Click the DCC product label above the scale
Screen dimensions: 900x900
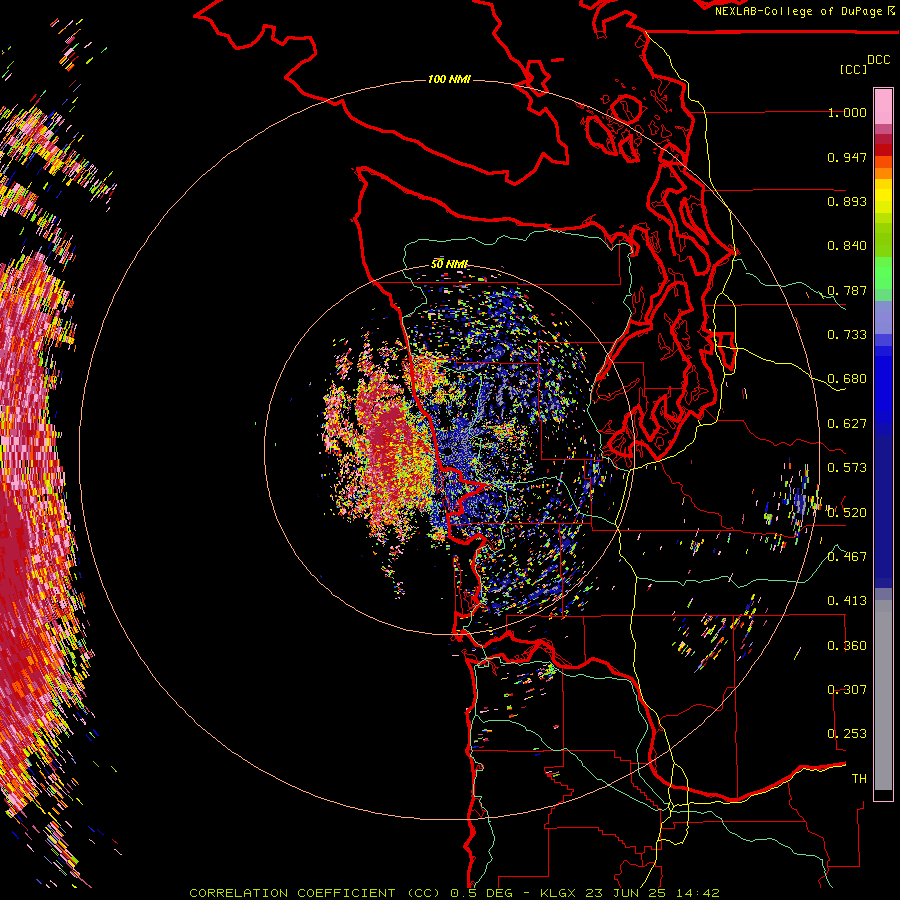pyautogui.click(x=878, y=60)
